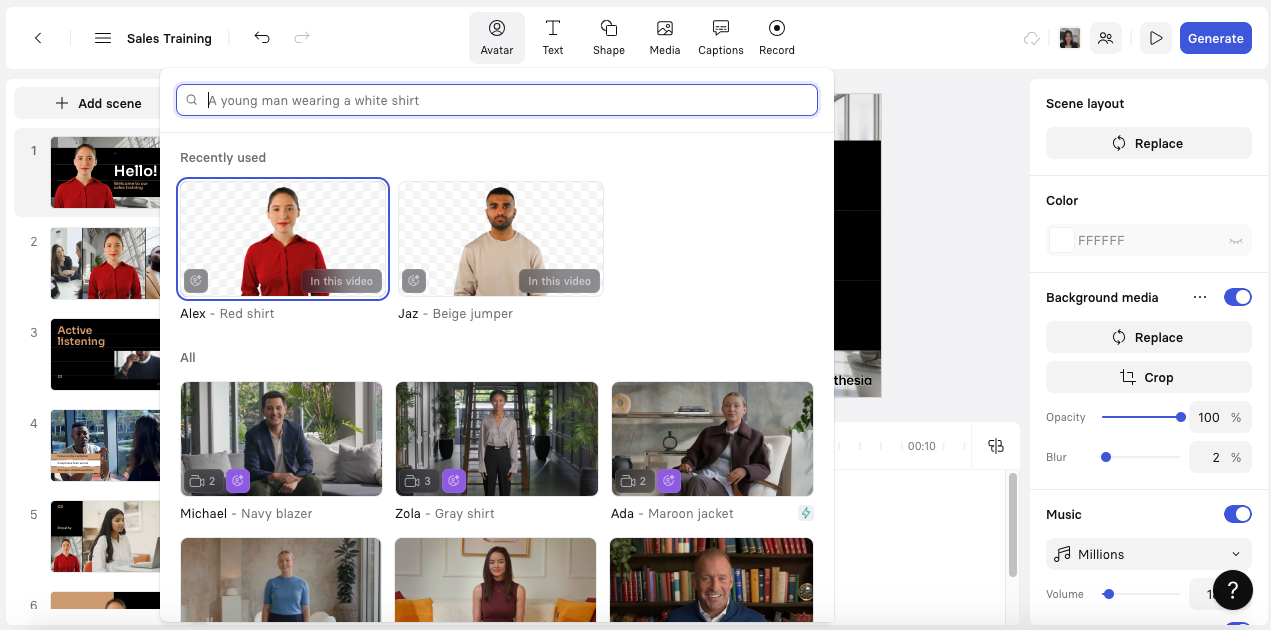Viewport: 1271px width, 630px height.
Task: Click the Crop button
Action: (x=1148, y=377)
